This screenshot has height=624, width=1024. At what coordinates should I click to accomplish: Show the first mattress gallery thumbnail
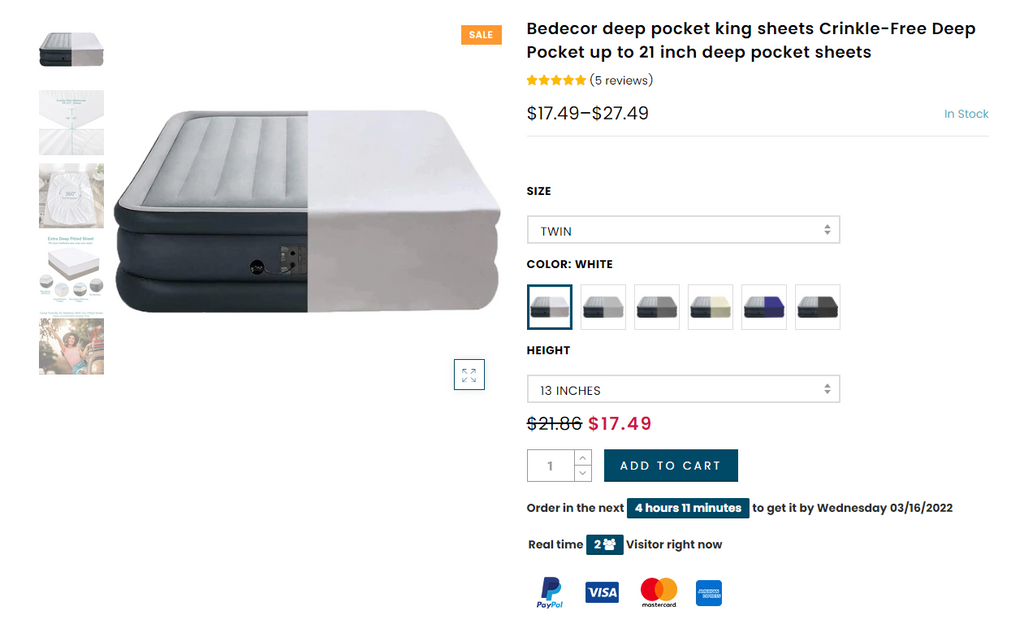coord(71,50)
